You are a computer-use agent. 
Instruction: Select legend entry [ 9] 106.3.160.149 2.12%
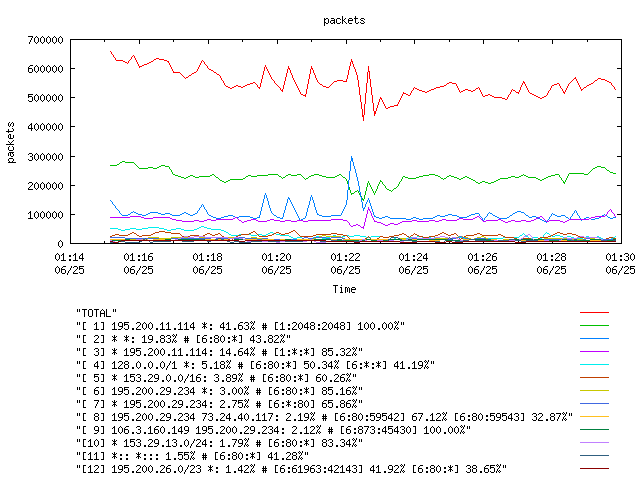click(x=273, y=430)
